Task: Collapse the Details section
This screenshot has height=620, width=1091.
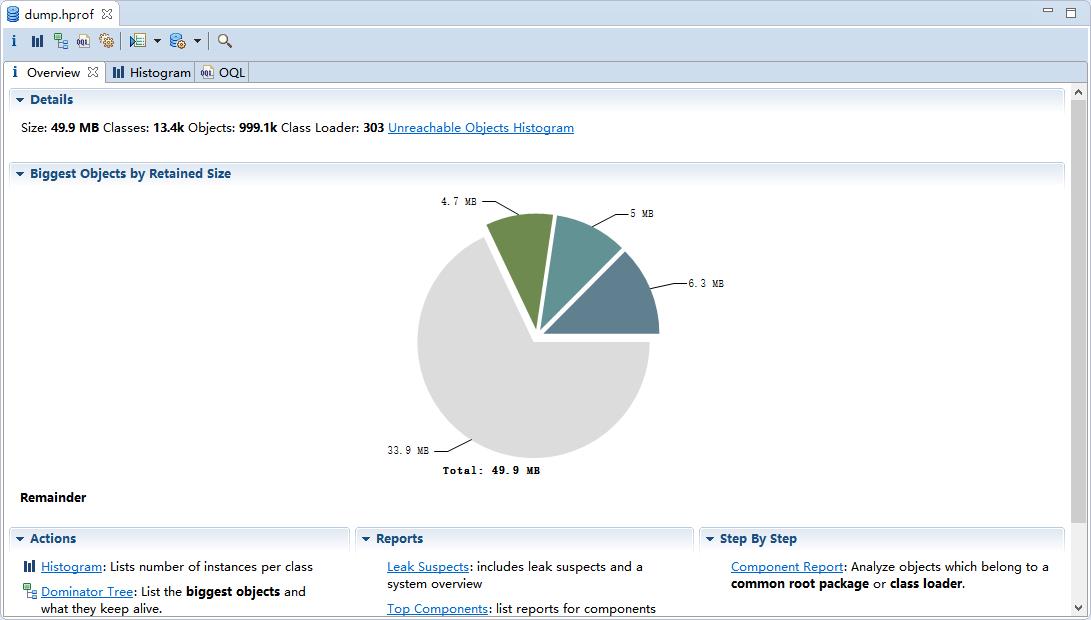Action: click(x=19, y=100)
